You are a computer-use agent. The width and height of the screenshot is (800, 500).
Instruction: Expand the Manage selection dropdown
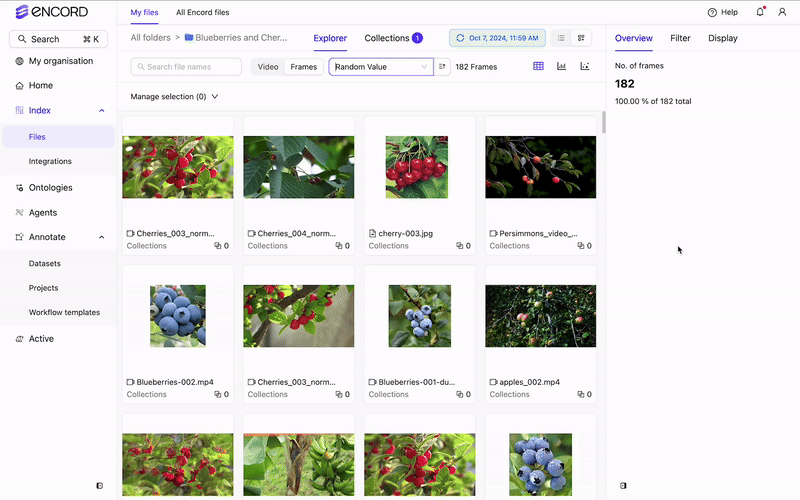coord(174,96)
